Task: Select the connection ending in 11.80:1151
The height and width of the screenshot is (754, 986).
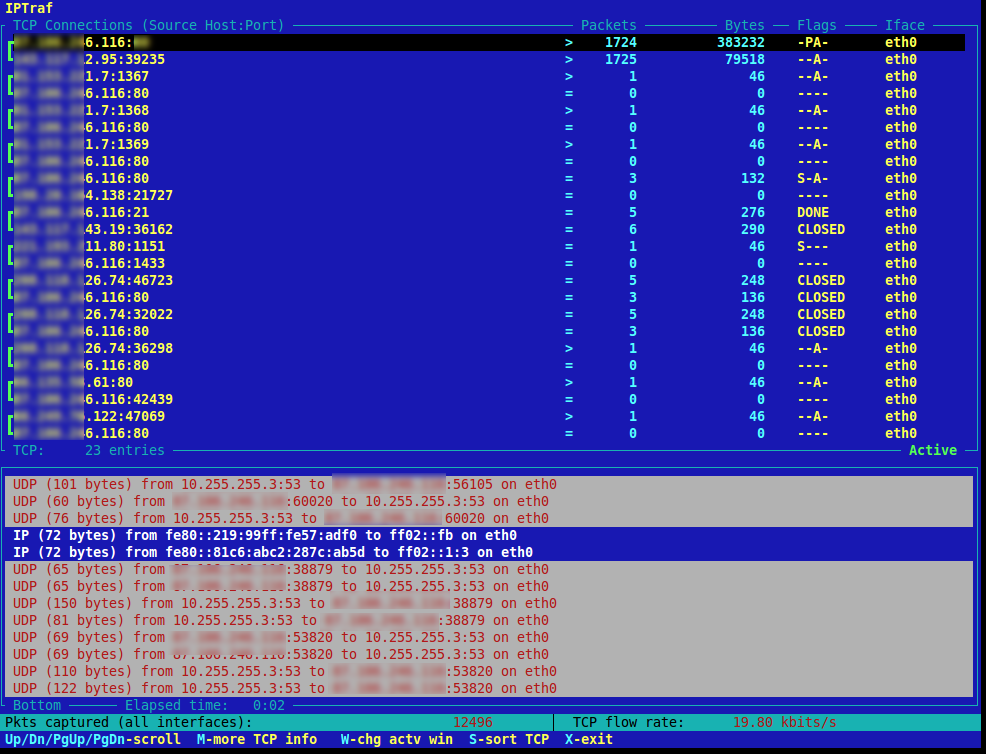Action: (x=489, y=246)
